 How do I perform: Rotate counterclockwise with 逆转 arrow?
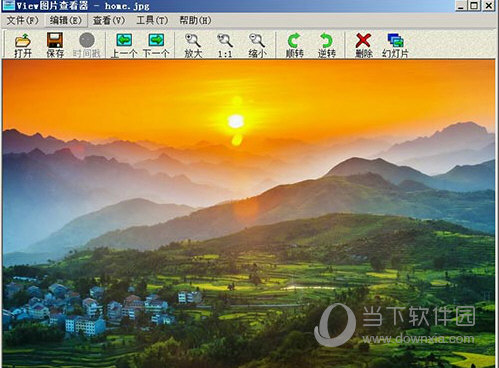(x=326, y=45)
